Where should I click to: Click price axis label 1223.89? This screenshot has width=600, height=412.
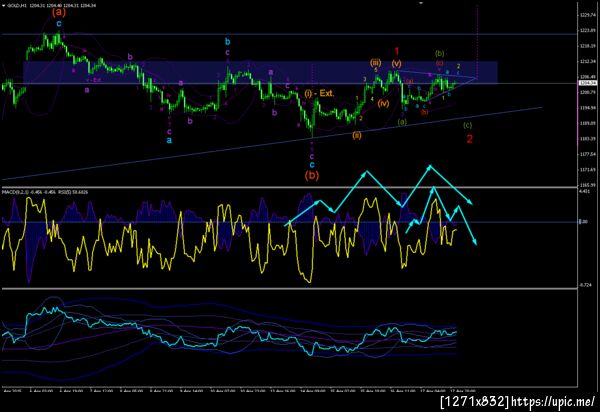click(x=587, y=30)
